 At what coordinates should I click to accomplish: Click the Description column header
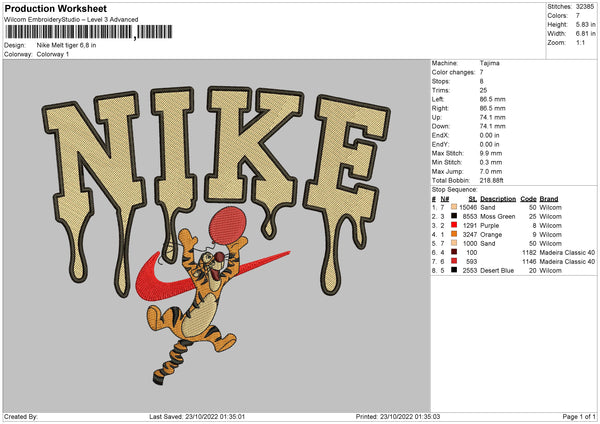tap(498, 199)
